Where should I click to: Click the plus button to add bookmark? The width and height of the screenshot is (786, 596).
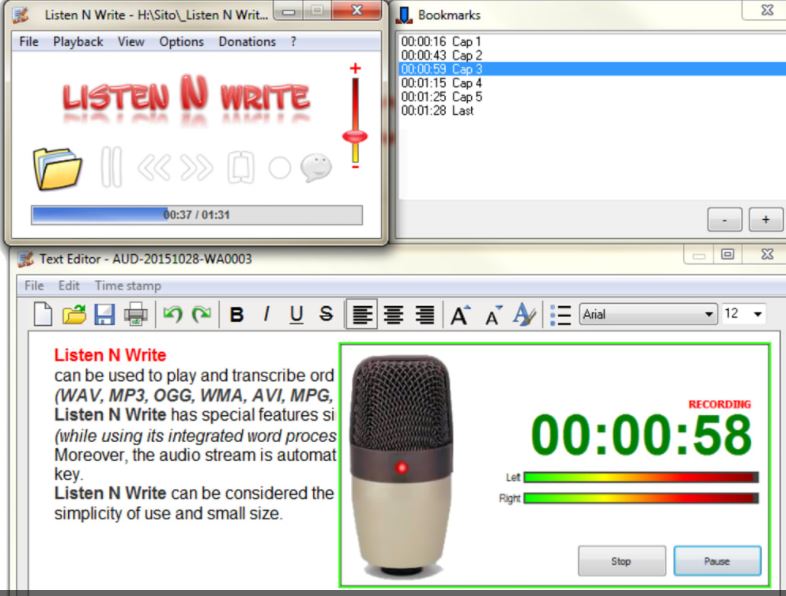pos(766,220)
